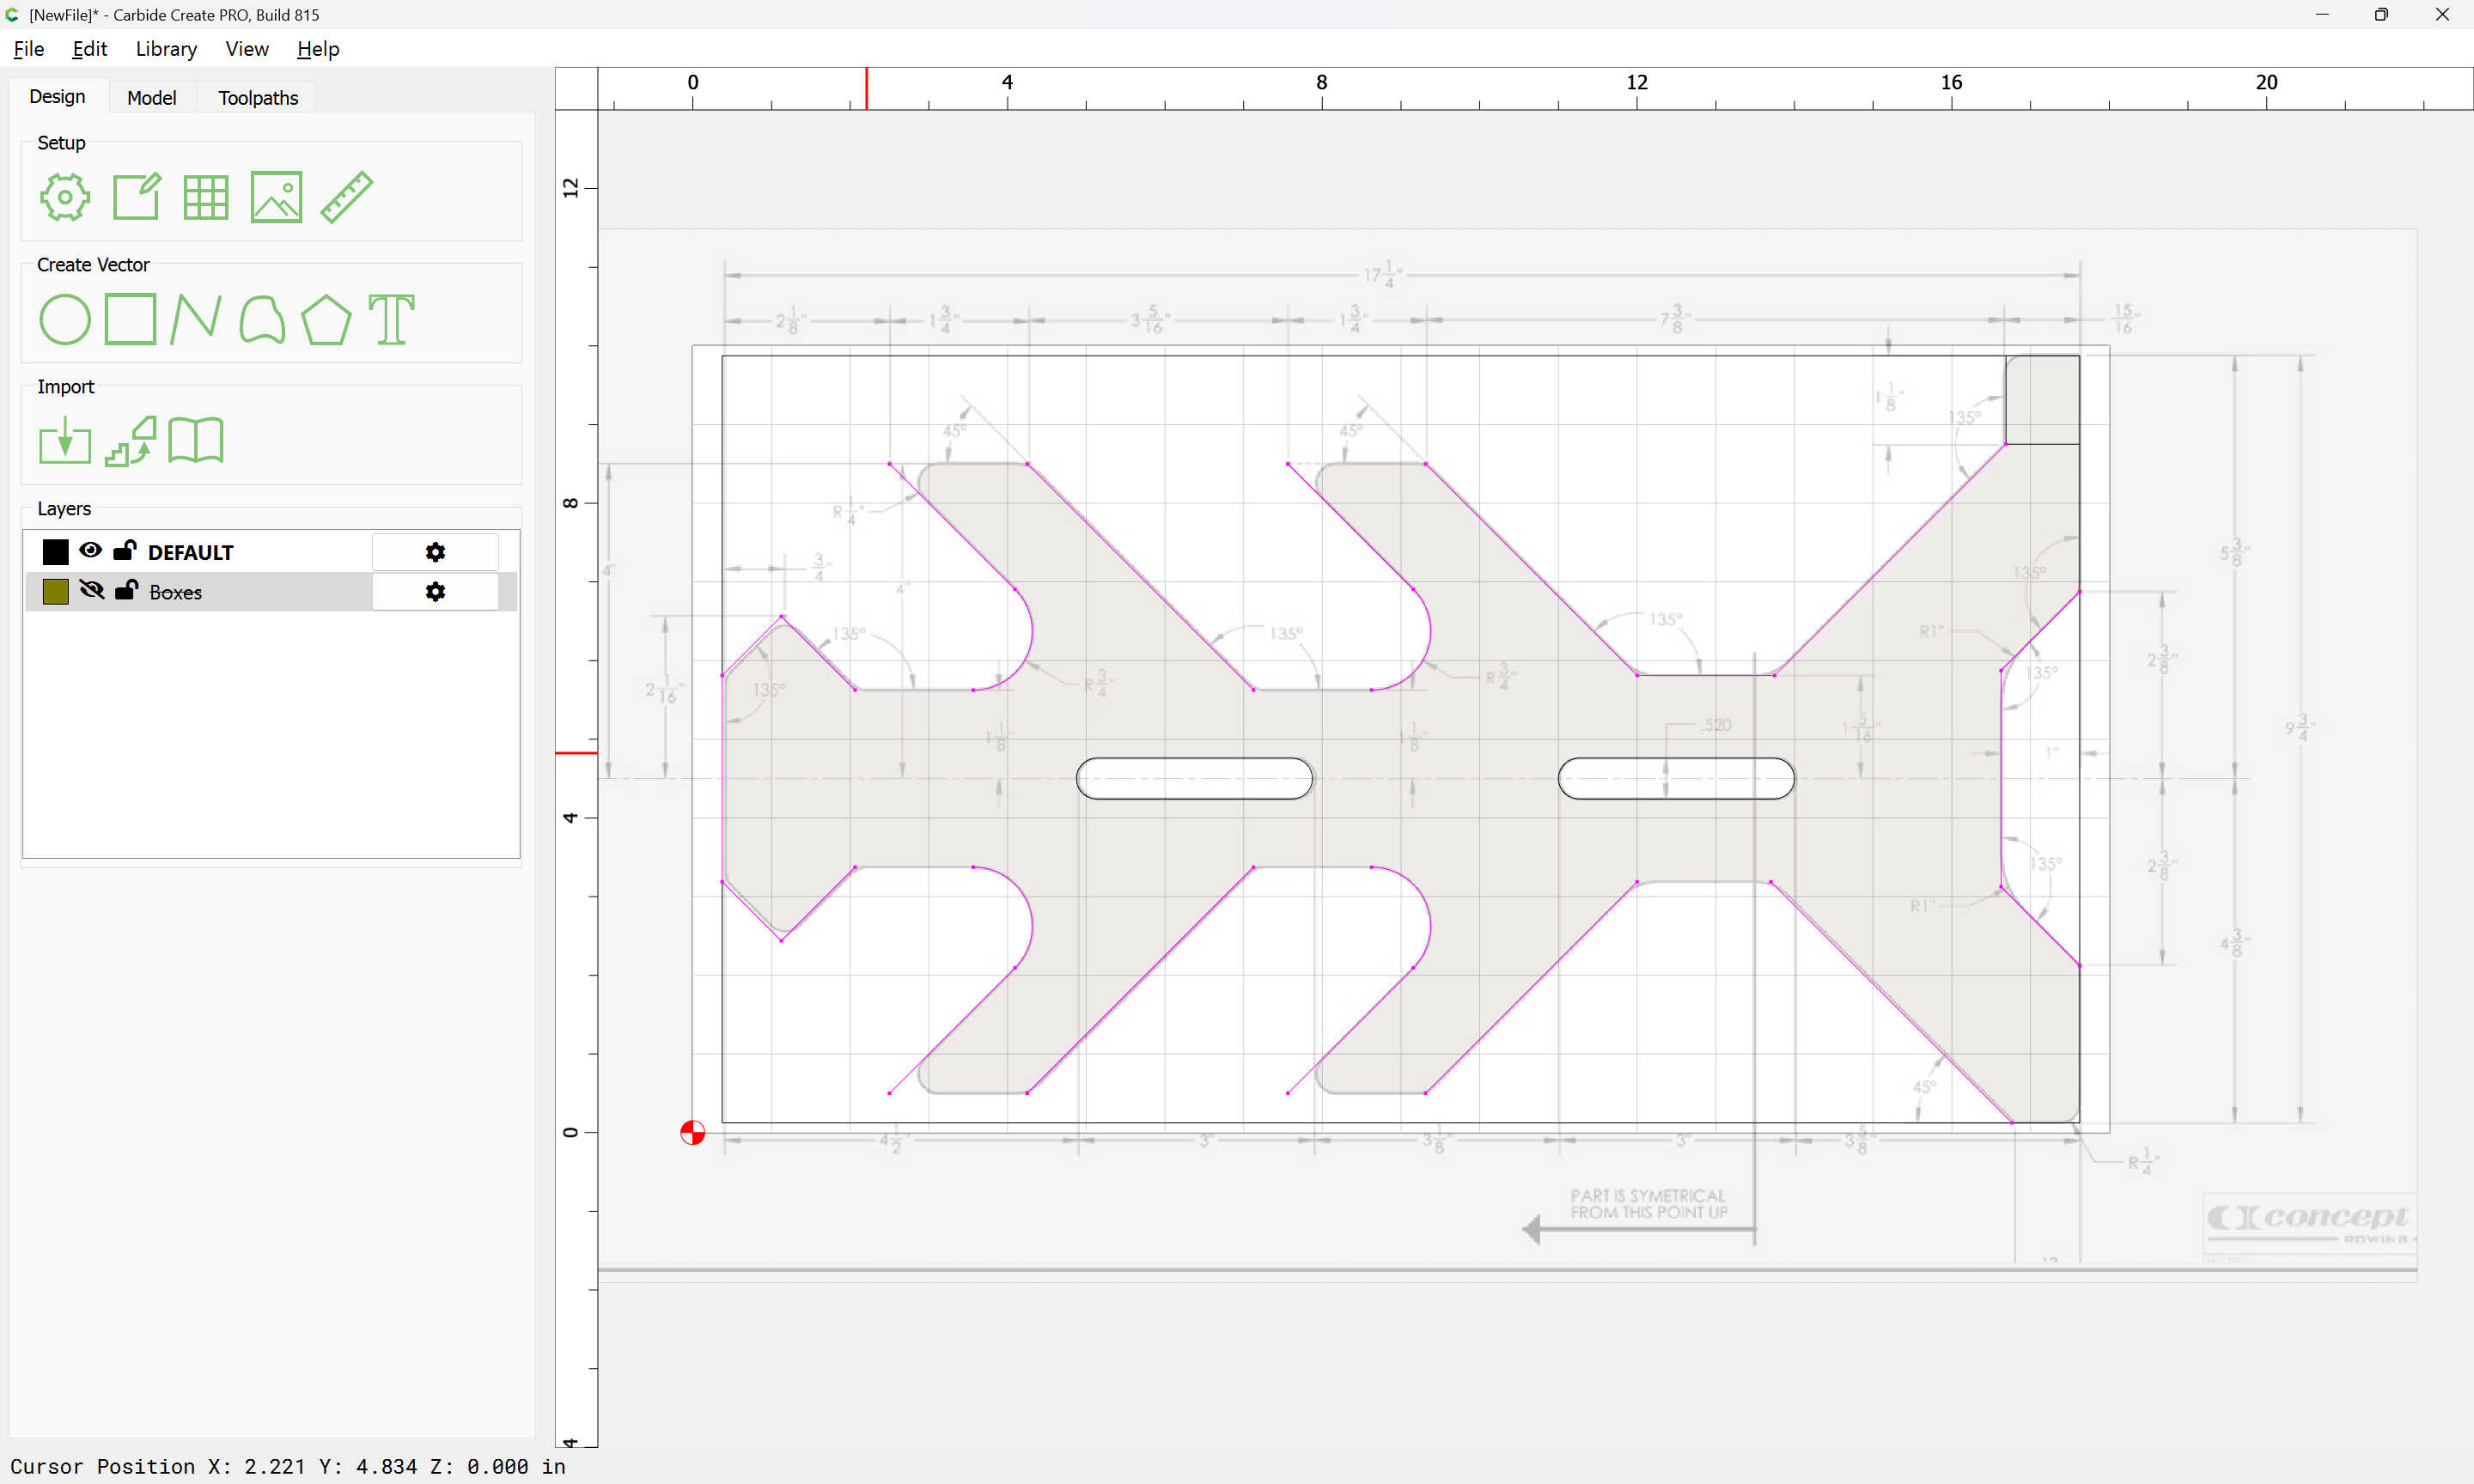This screenshot has height=1484, width=2474.
Task: Click the edit document notes icon
Action: point(136,197)
